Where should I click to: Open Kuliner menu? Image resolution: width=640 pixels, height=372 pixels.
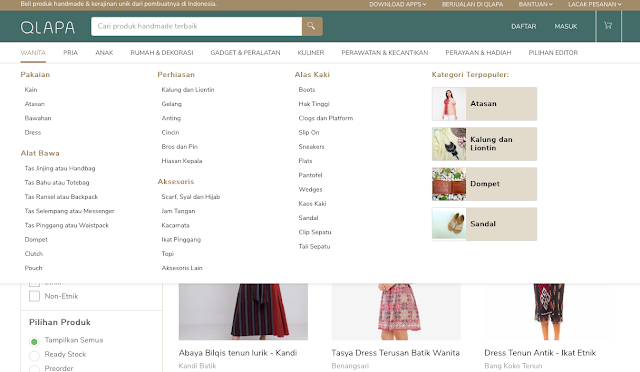click(311, 53)
